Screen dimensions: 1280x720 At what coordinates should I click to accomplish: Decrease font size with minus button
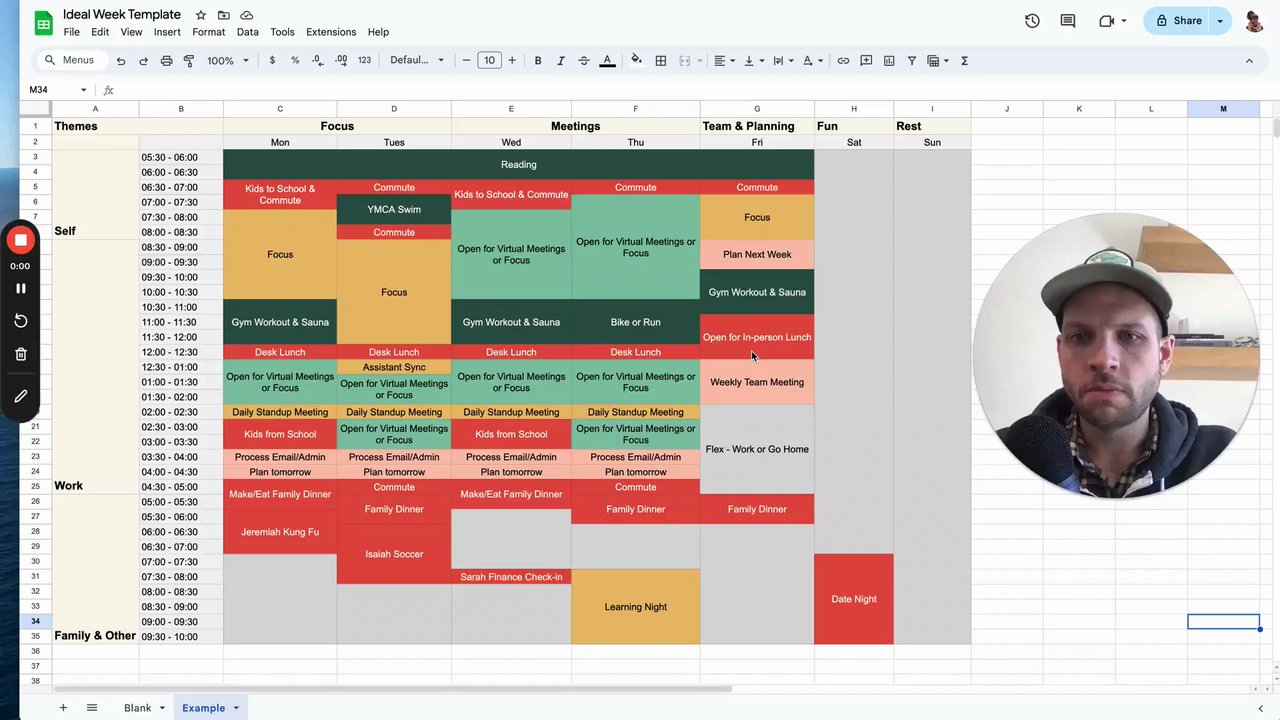pyautogui.click(x=466, y=61)
